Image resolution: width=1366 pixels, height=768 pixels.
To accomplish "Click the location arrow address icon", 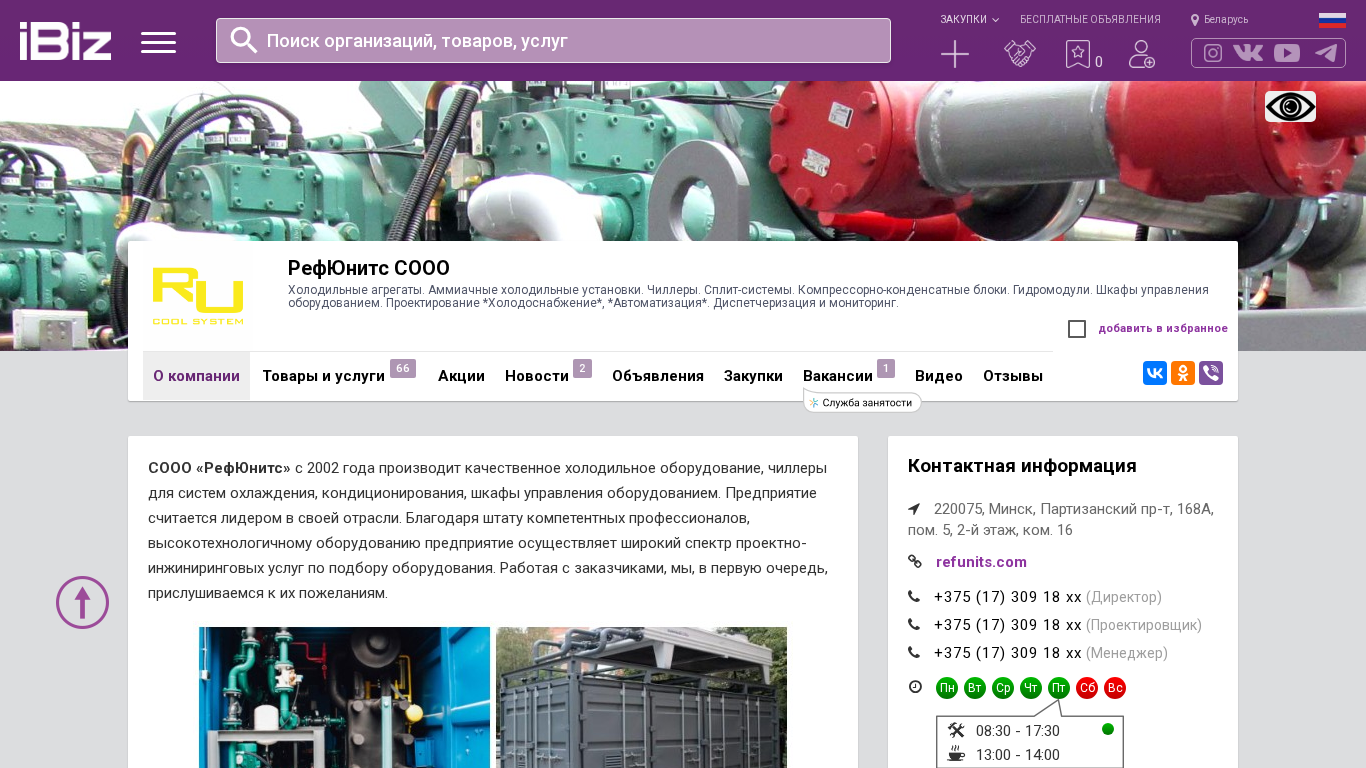I will coord(914,509).
